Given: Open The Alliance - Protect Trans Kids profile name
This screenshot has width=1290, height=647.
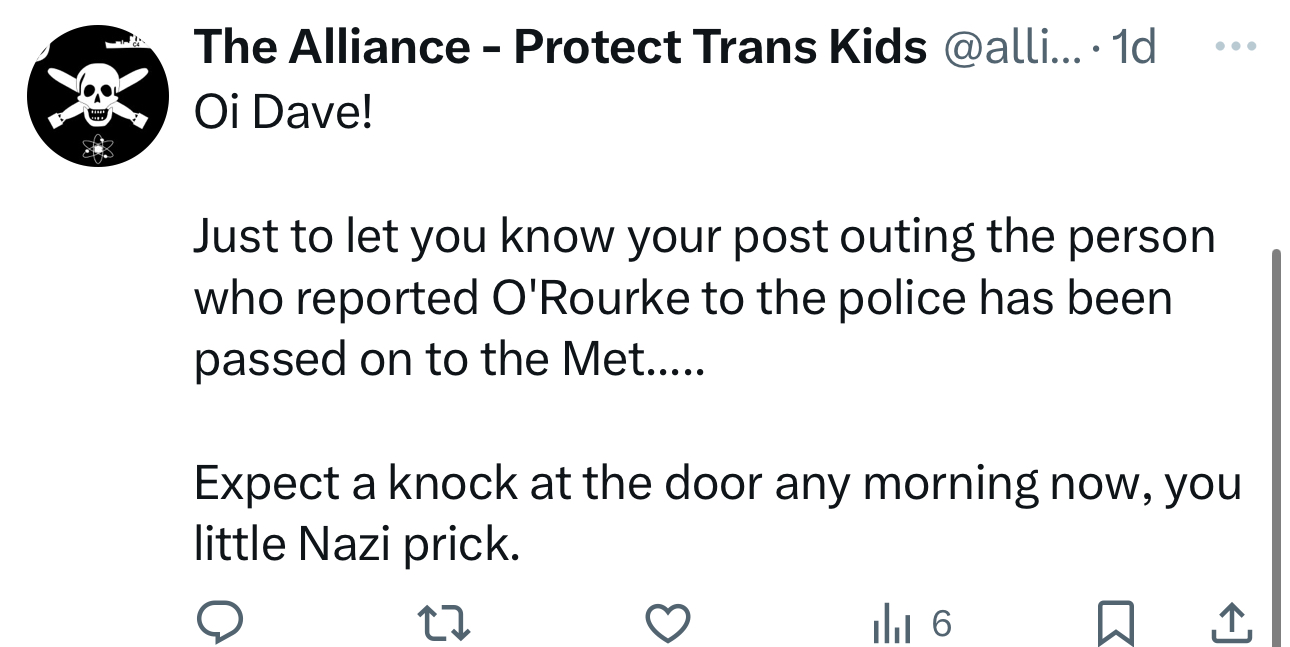Looking at the screenshot, I should (560, 47).
